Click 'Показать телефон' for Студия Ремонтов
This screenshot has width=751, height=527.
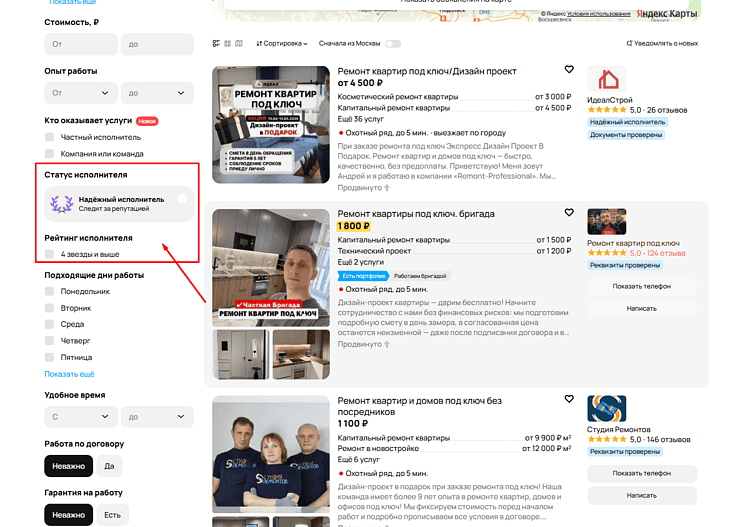pyautogui.click(x=642, y=473)
